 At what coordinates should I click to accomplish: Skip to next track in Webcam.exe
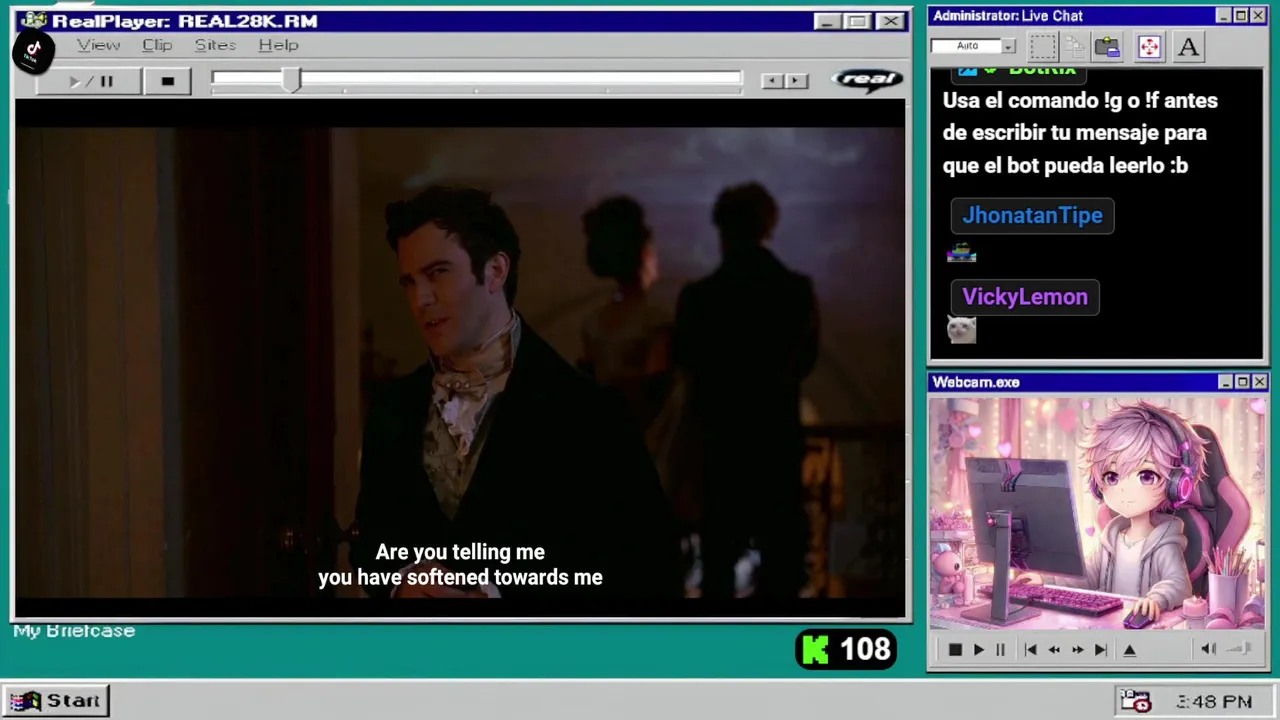tap(1100, 650)
